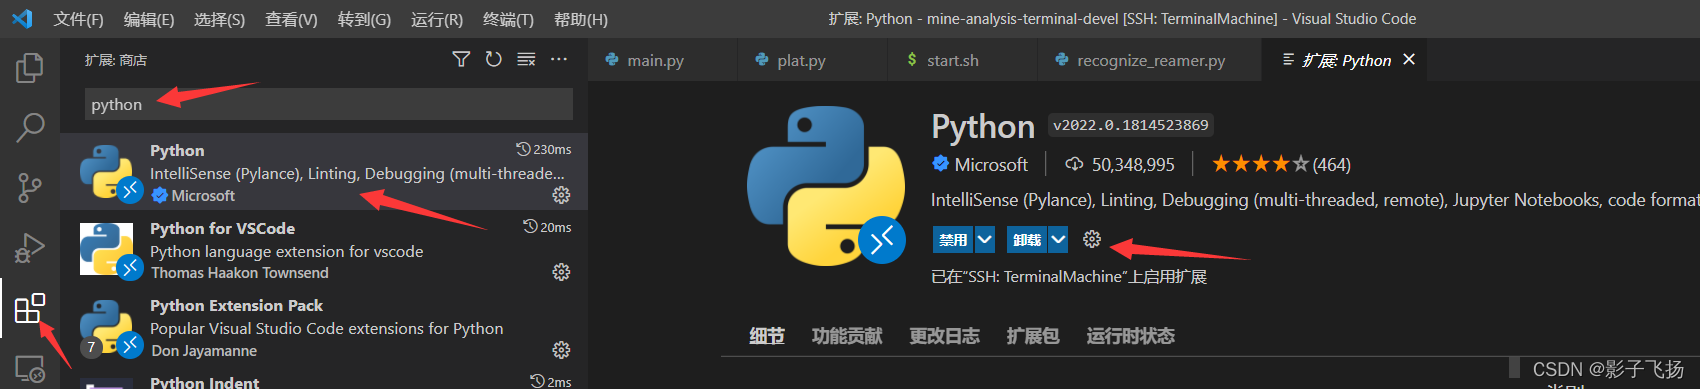Open the 查看(V) menu
This screenshot has width=1700, height=389.
pos(291,20)
